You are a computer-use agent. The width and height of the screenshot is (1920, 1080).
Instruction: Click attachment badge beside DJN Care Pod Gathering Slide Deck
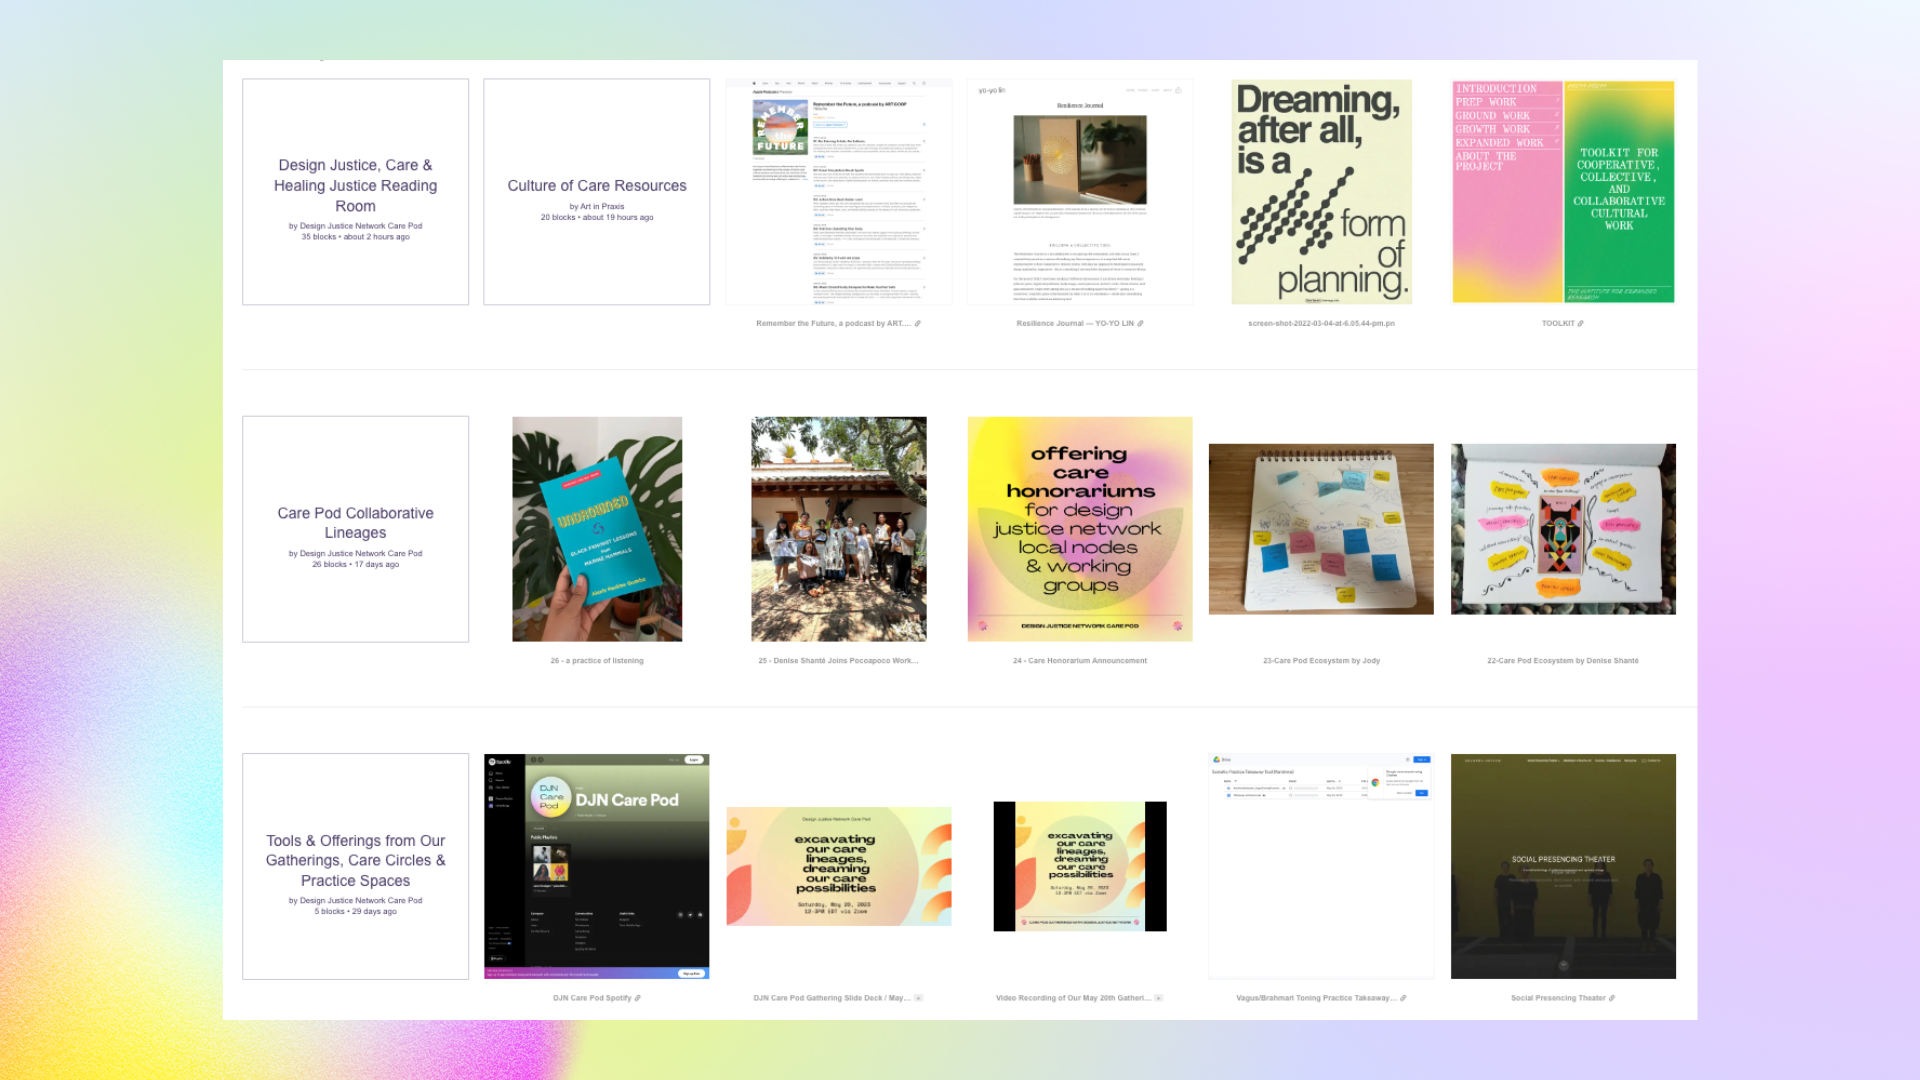coord(918,998)
